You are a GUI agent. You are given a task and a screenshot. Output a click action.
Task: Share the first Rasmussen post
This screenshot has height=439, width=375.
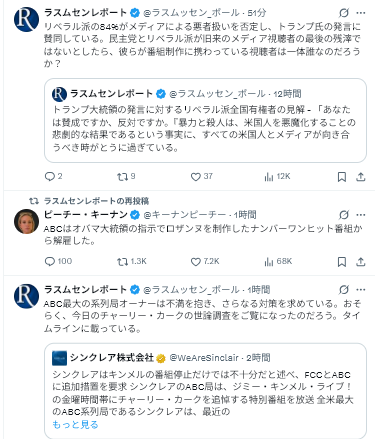[x=361, y=177]
